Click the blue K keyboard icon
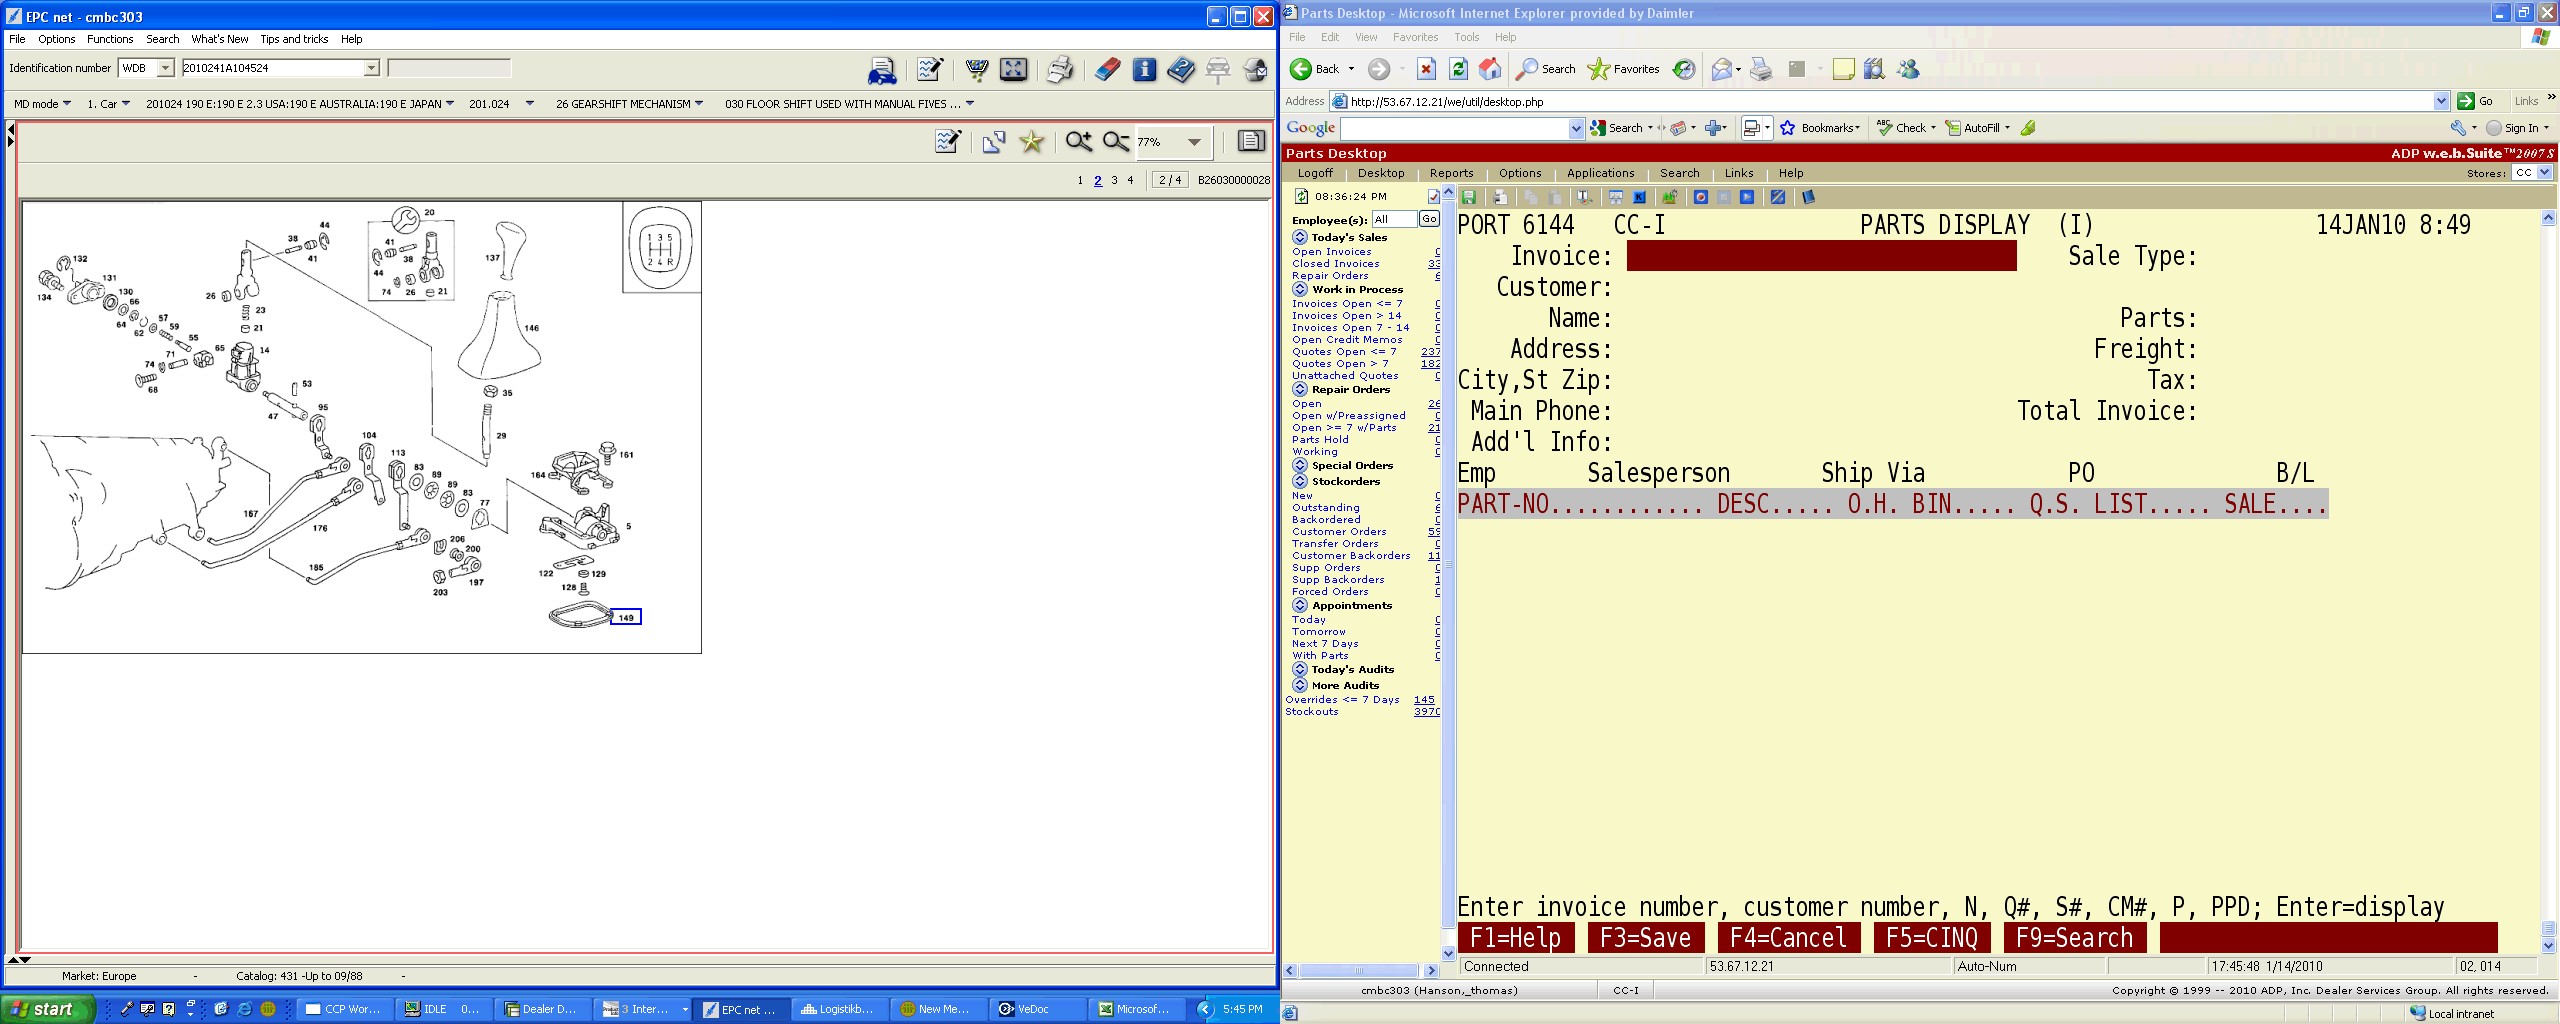The width and height of the screenshot is (2560, 1024). (1639, 197)
